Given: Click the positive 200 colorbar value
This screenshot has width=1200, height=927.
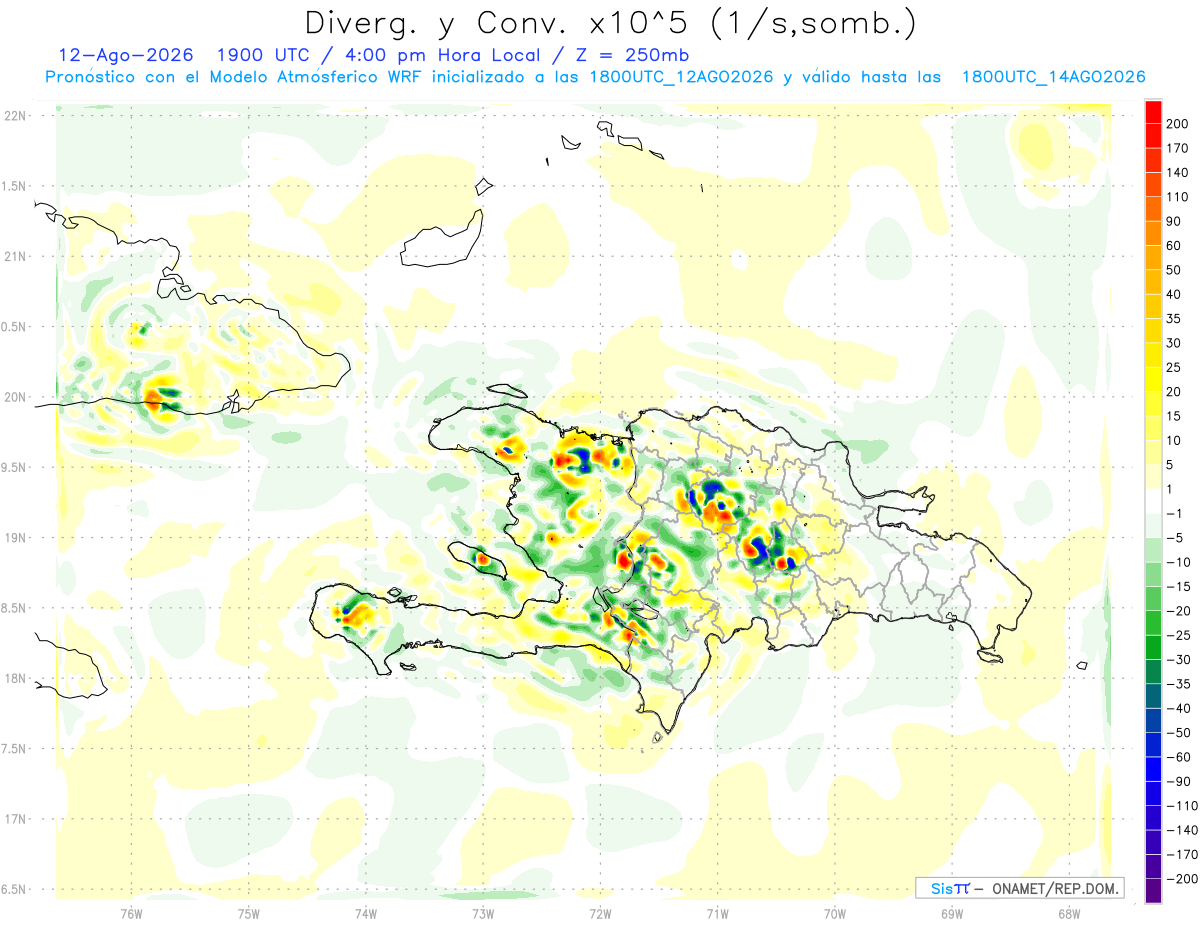Looking at the screenshot, I should pyautogui.click(x=1178, y=124).
